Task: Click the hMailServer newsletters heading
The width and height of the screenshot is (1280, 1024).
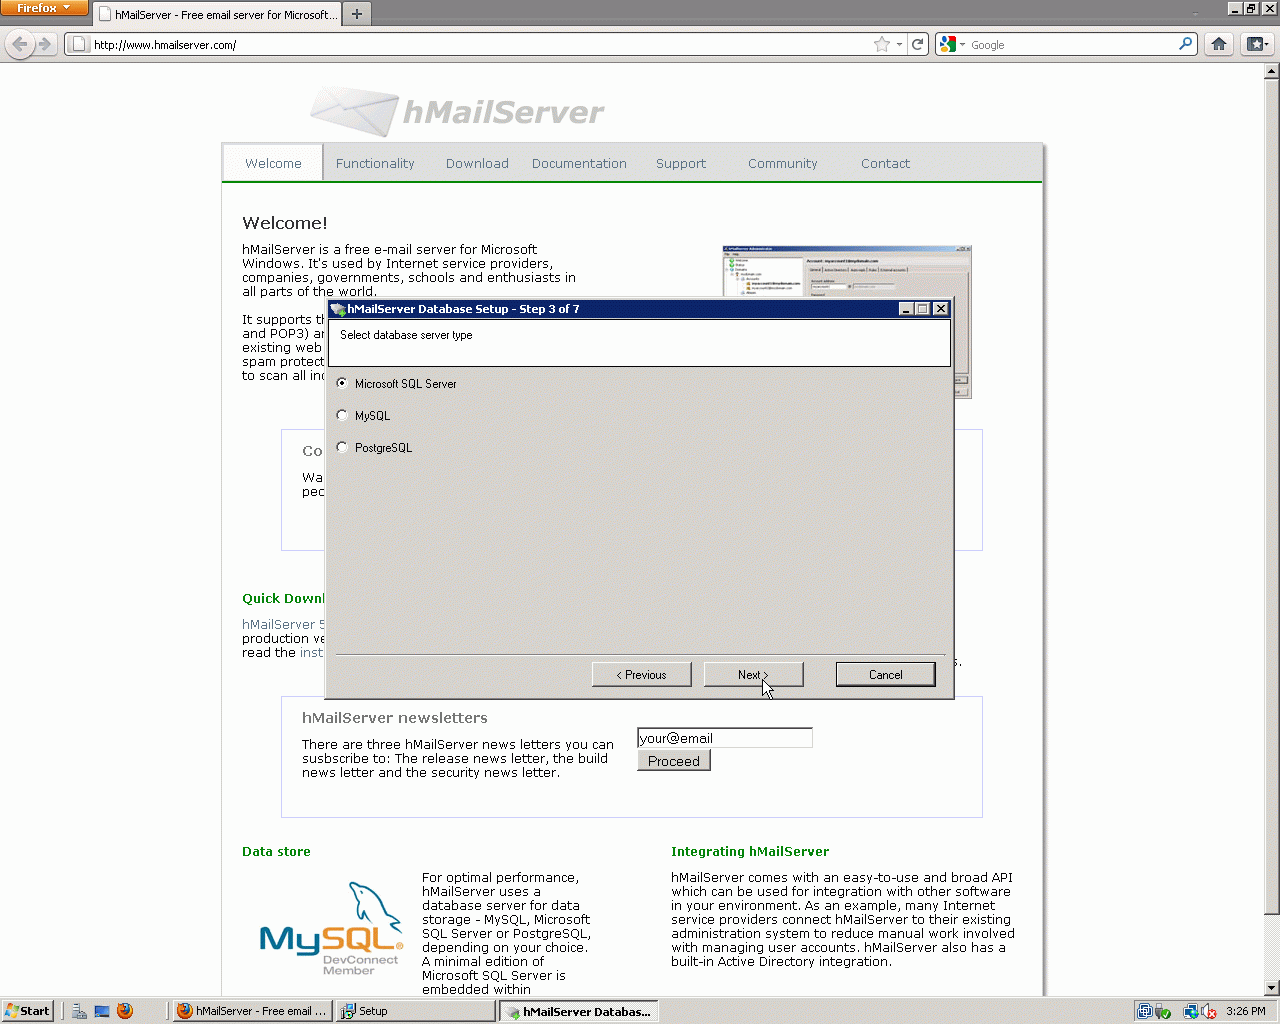Action: pos(395,718)
